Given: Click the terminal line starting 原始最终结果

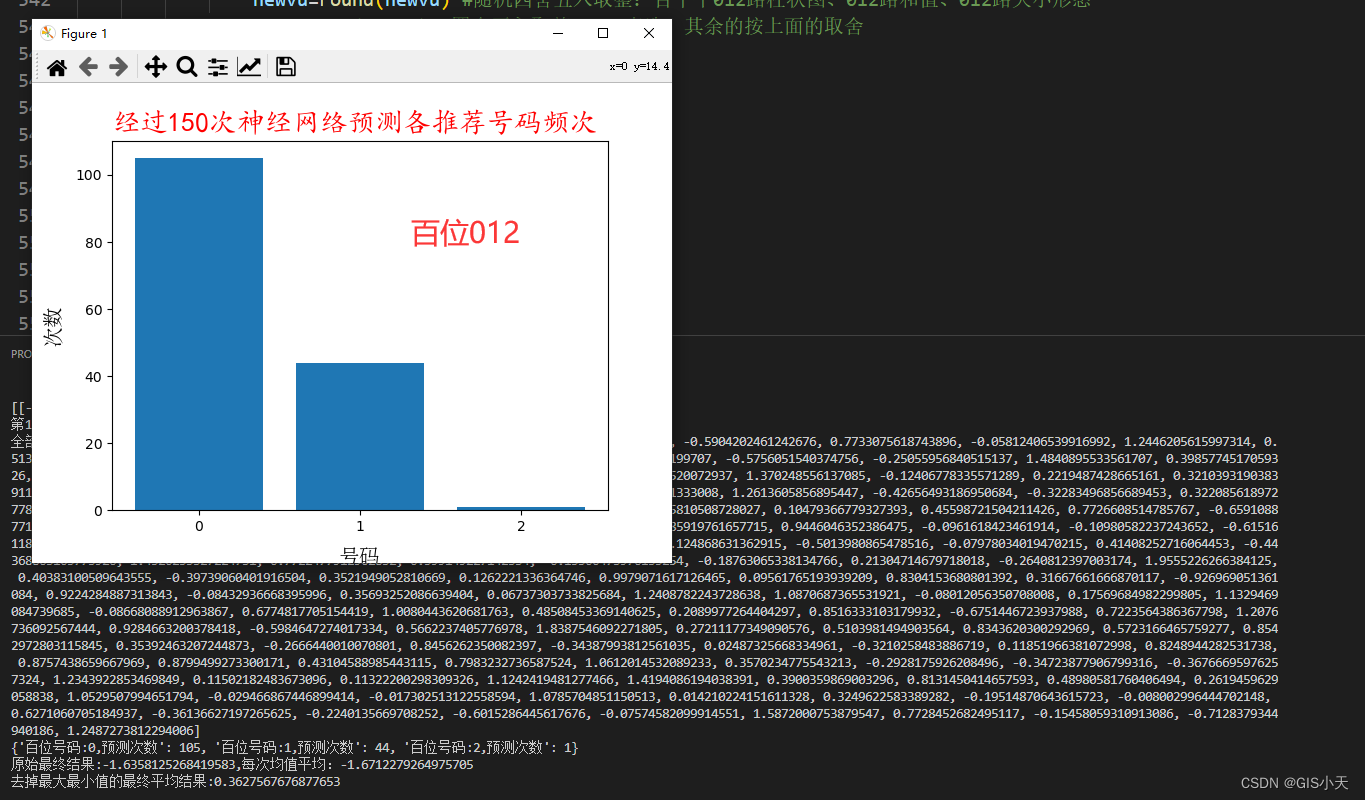Looking at the screenshot, I should (x=242, y=764).
